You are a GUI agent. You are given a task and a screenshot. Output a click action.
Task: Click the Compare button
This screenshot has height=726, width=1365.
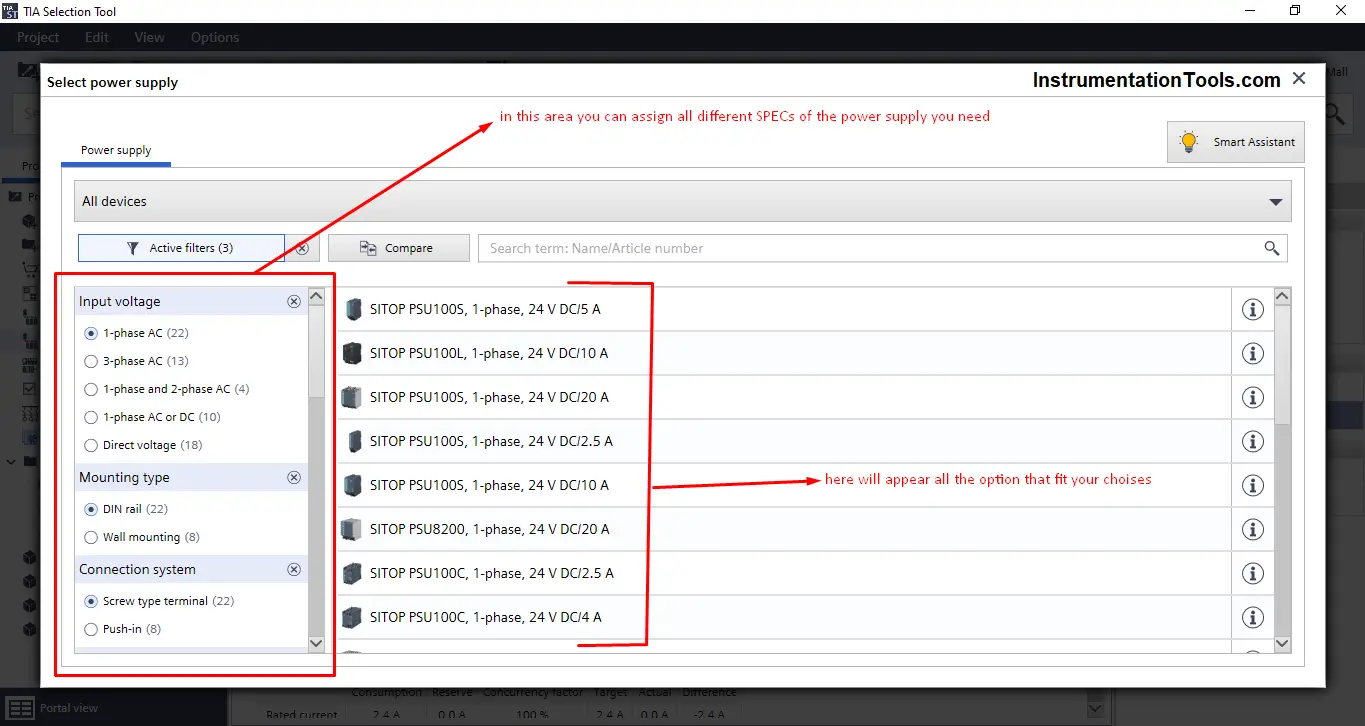pyautogui.click(x=399, y=248)
